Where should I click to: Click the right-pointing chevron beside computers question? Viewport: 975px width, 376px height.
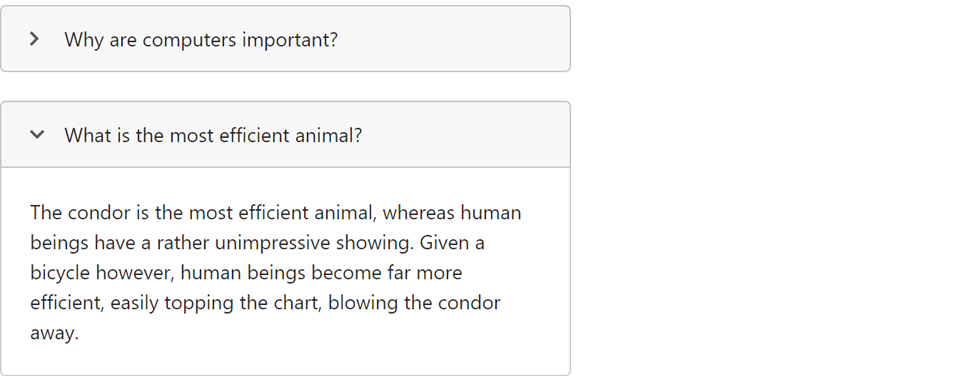(35, 39)
